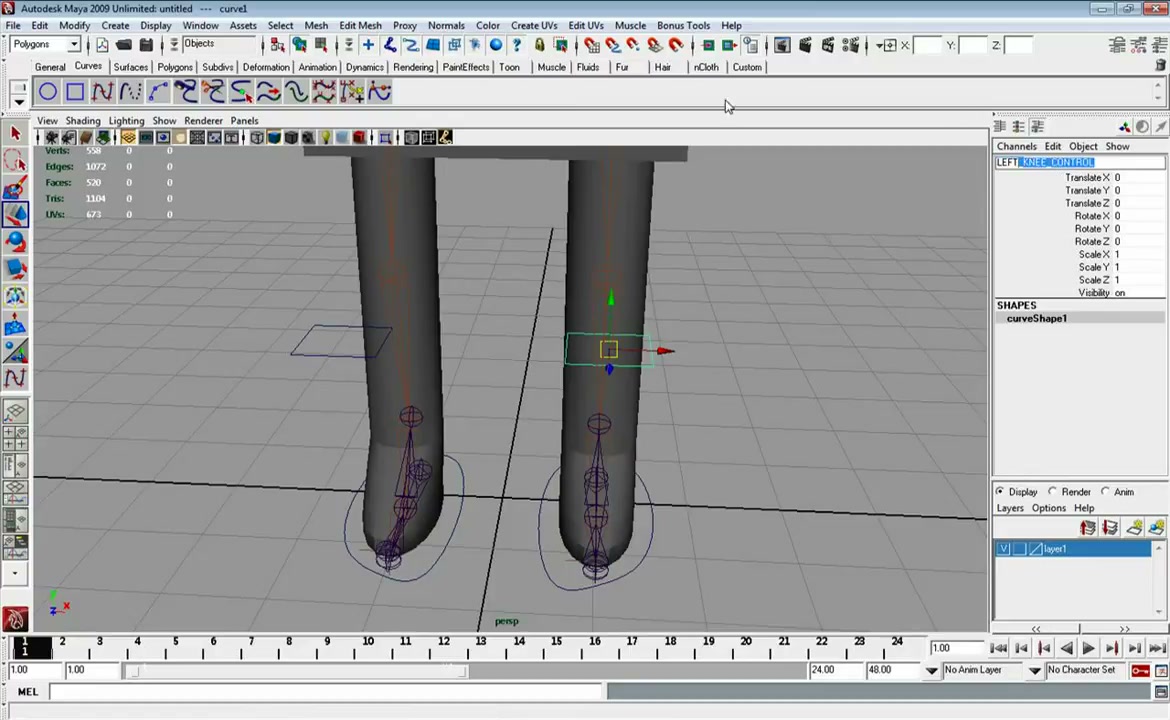1170x720 pixels.
Task: Click the Y coordinate input field
Action: (x=972, y=46)
